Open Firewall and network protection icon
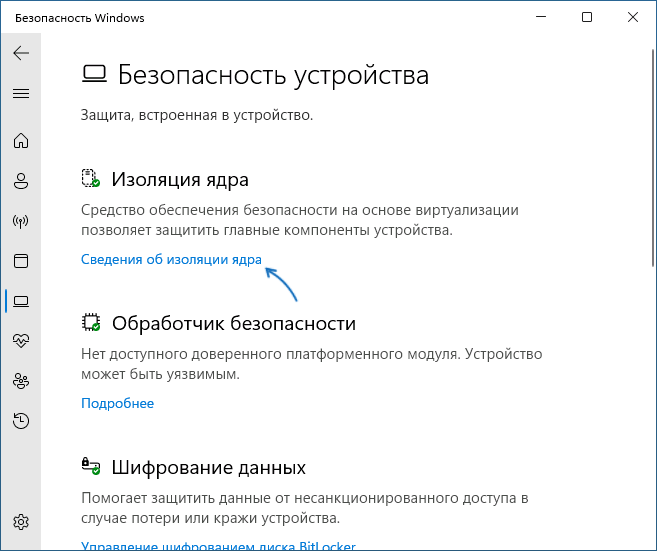Screen dimensions: 657x551 coord(21,221)
